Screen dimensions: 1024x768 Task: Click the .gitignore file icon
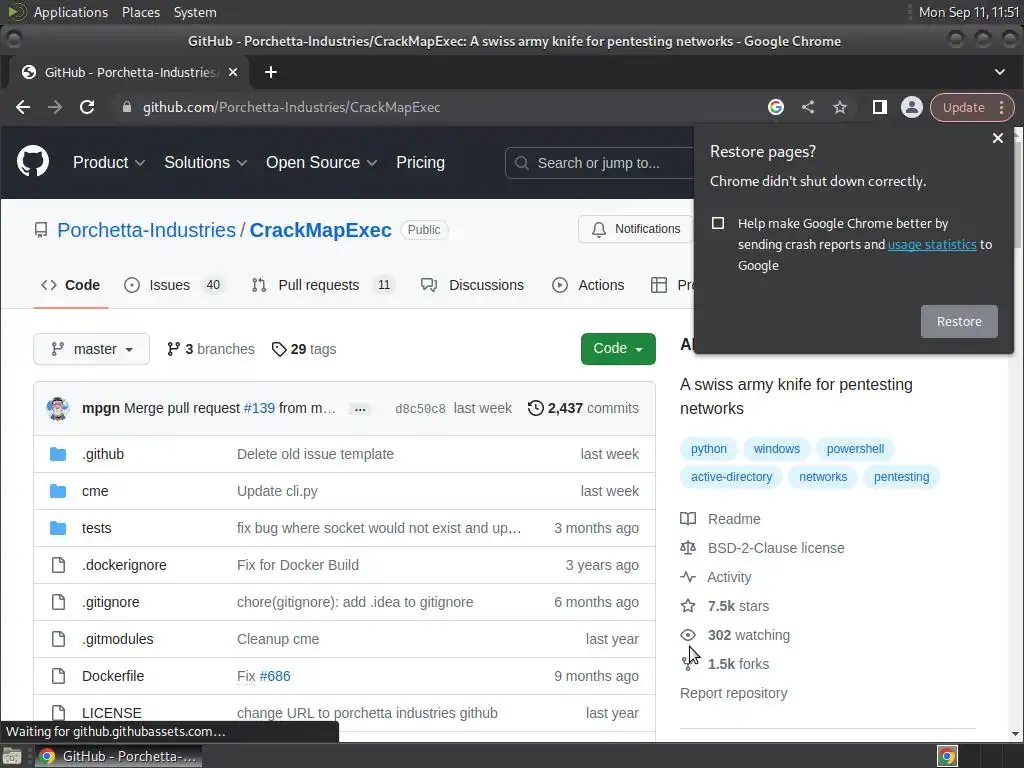point(58,602)
